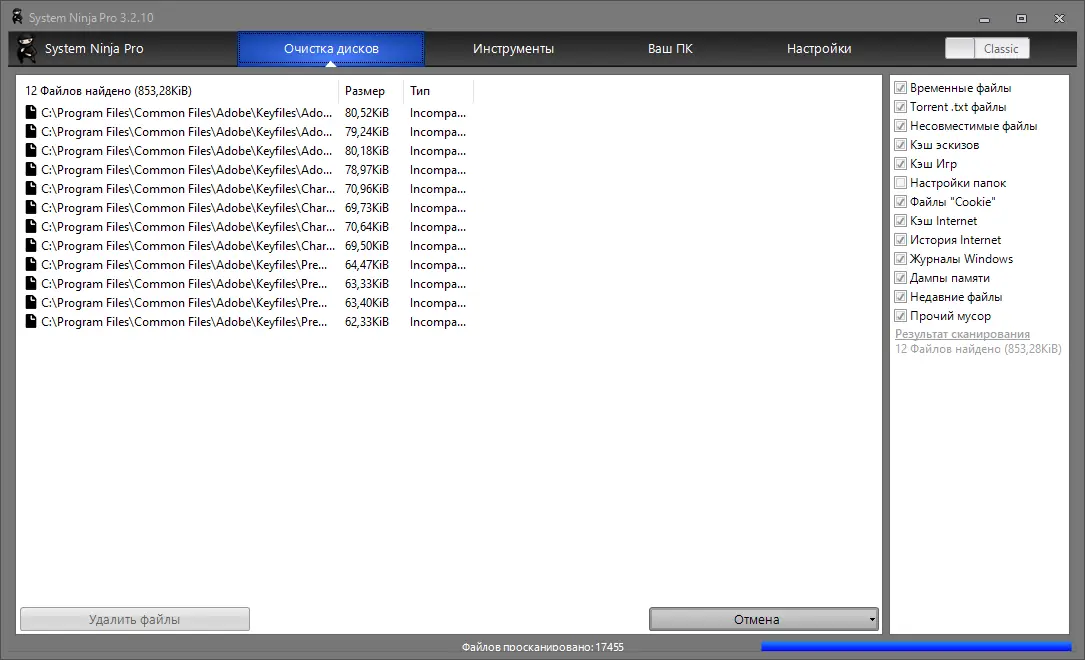Open the Результат сканирования link
The image size is (1085, 660).
pos(962,333)
